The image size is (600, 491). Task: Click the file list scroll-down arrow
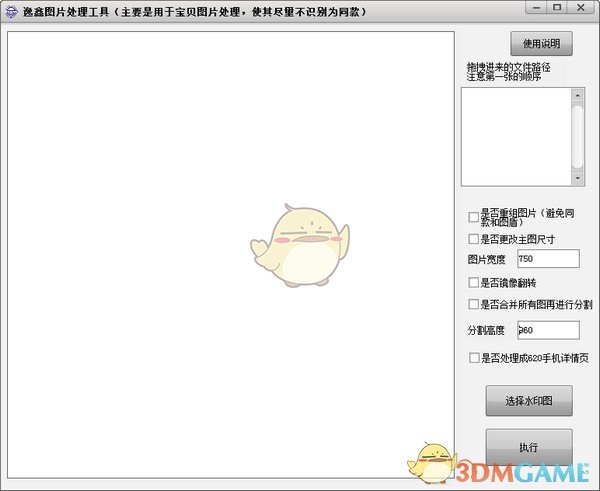(x=577, y=178)
